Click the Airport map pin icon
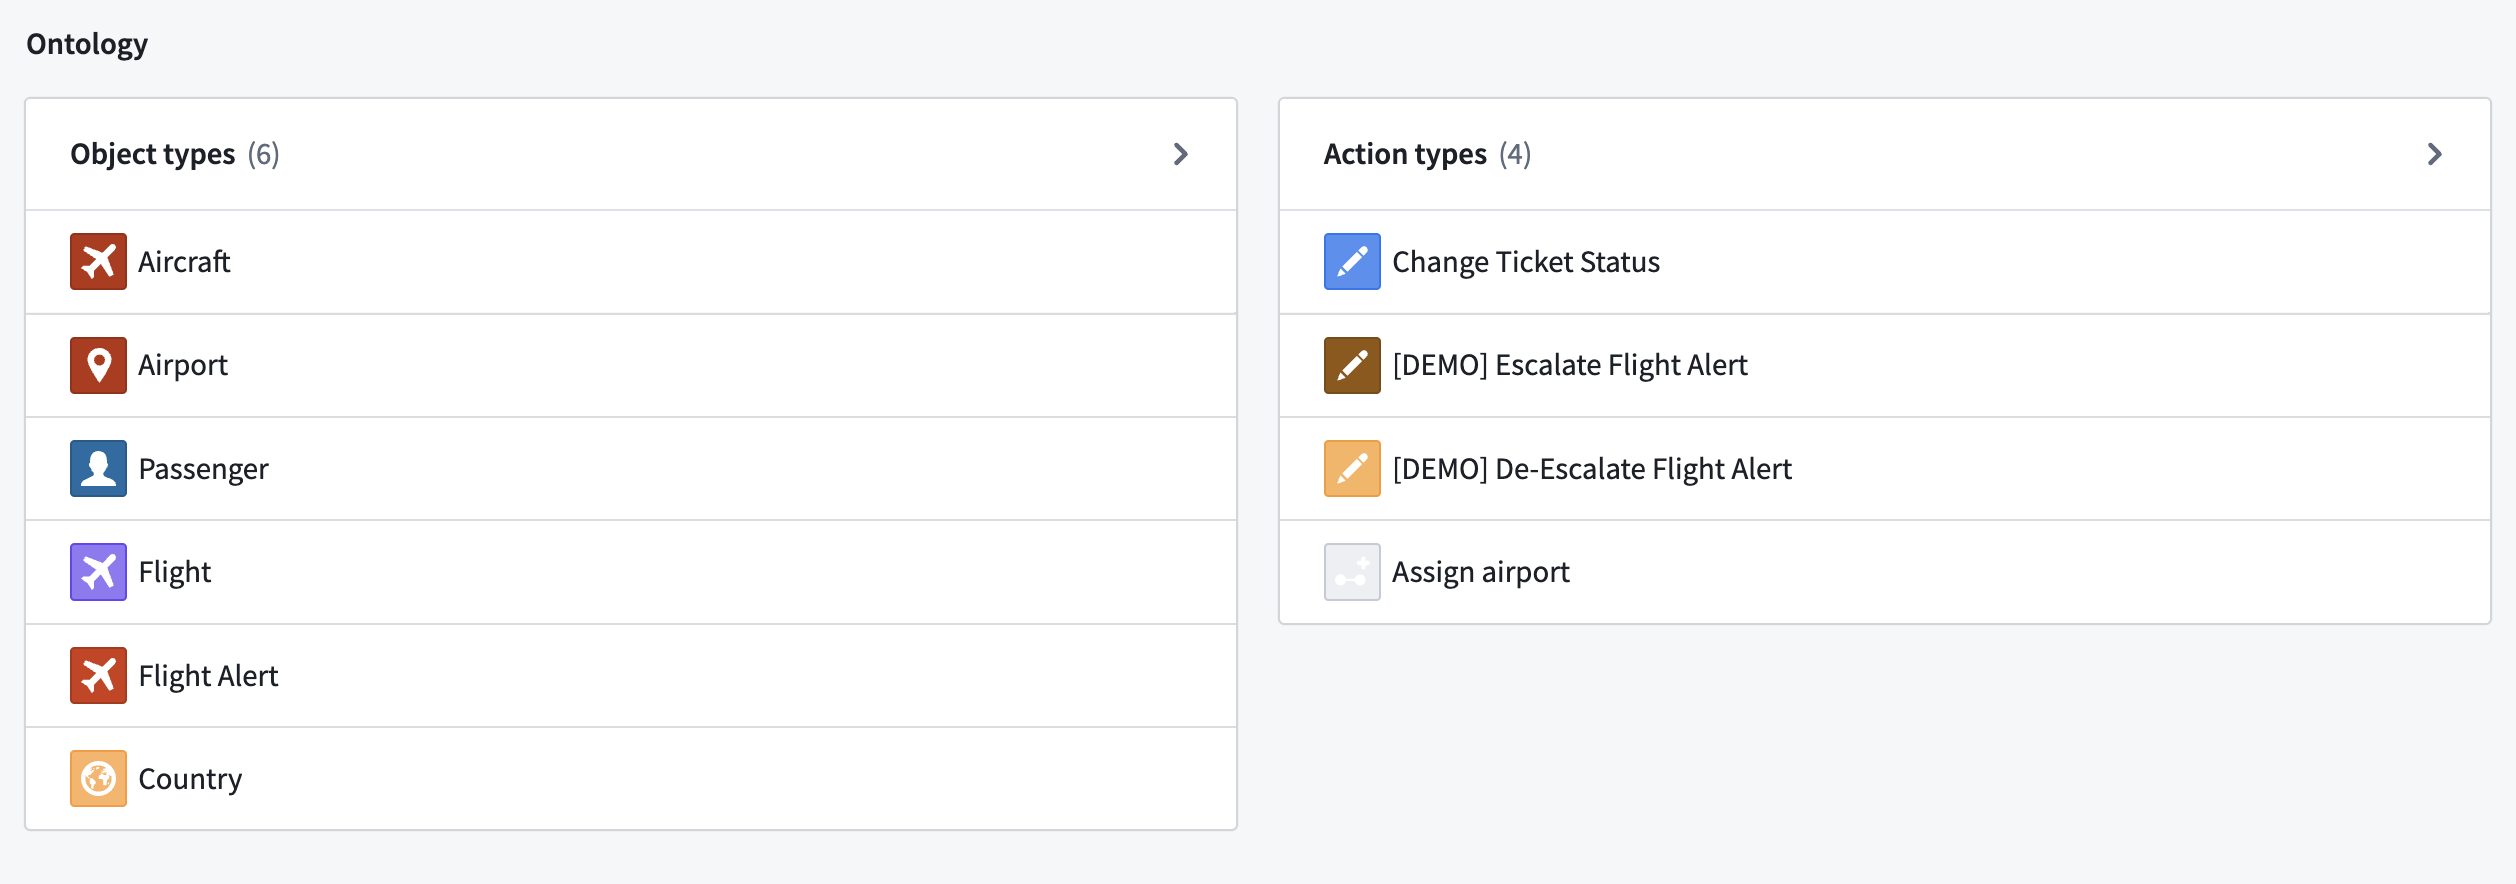2516x884 pixels. pyautogui.click(x=98, y=365)
